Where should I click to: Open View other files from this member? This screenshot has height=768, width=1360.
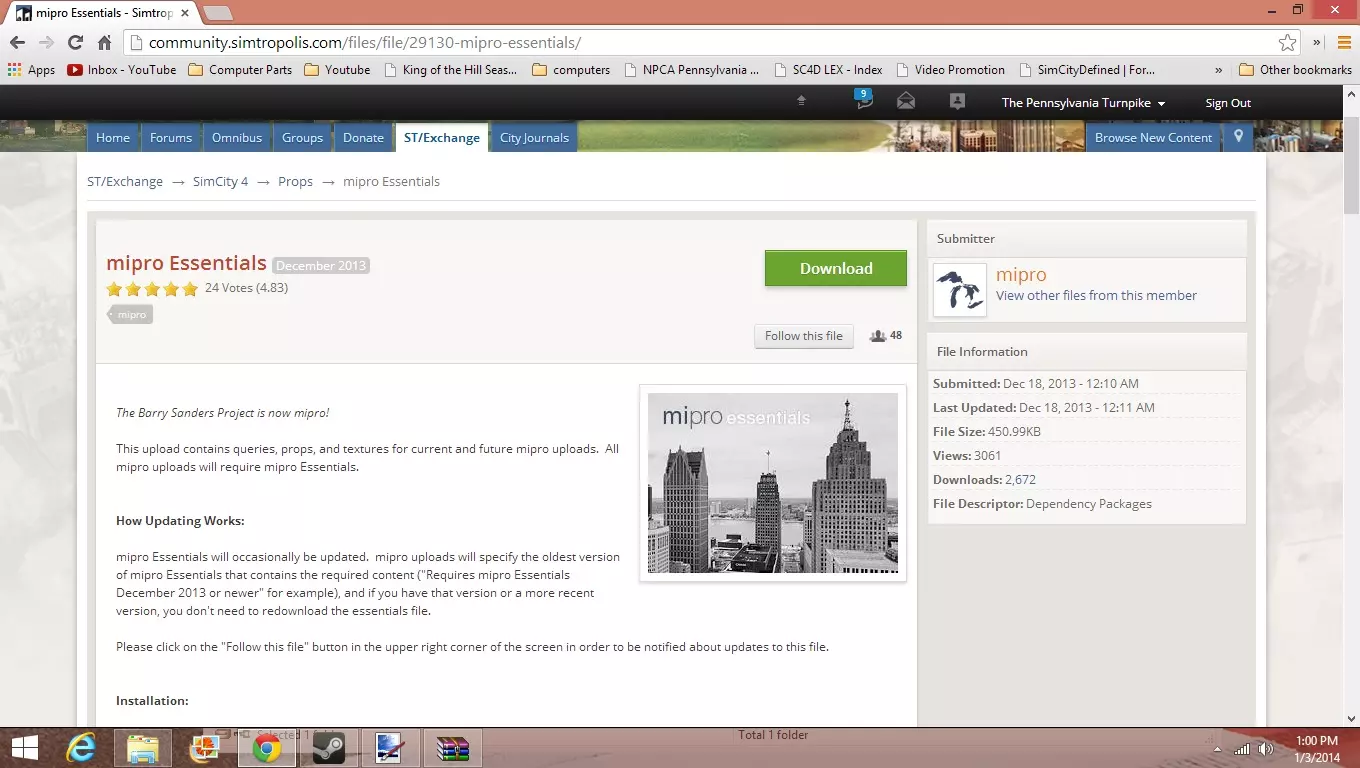[x=1096, y=295]
